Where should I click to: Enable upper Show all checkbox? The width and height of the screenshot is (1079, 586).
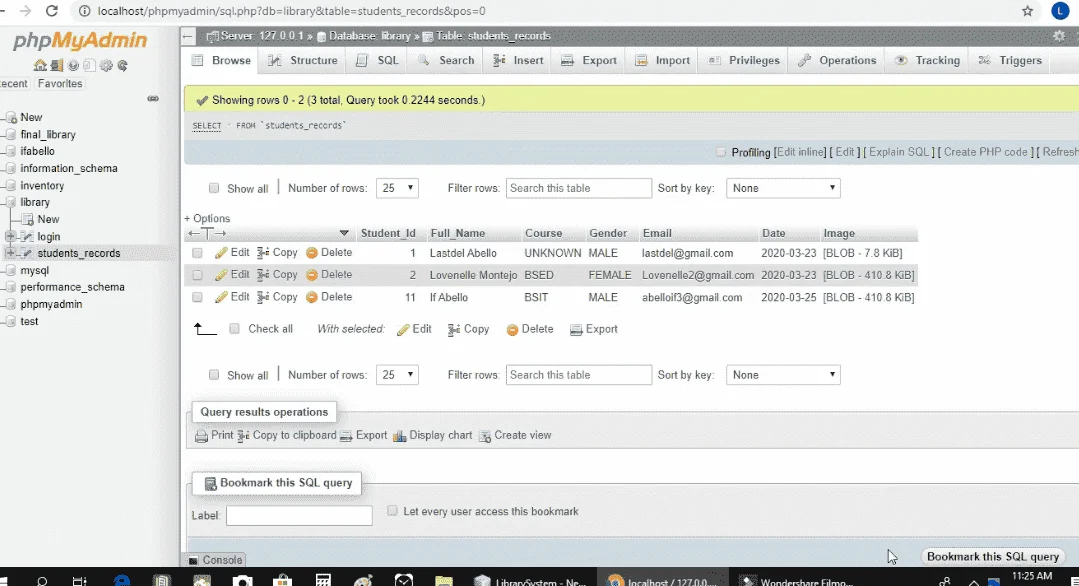tap(214, 188)
